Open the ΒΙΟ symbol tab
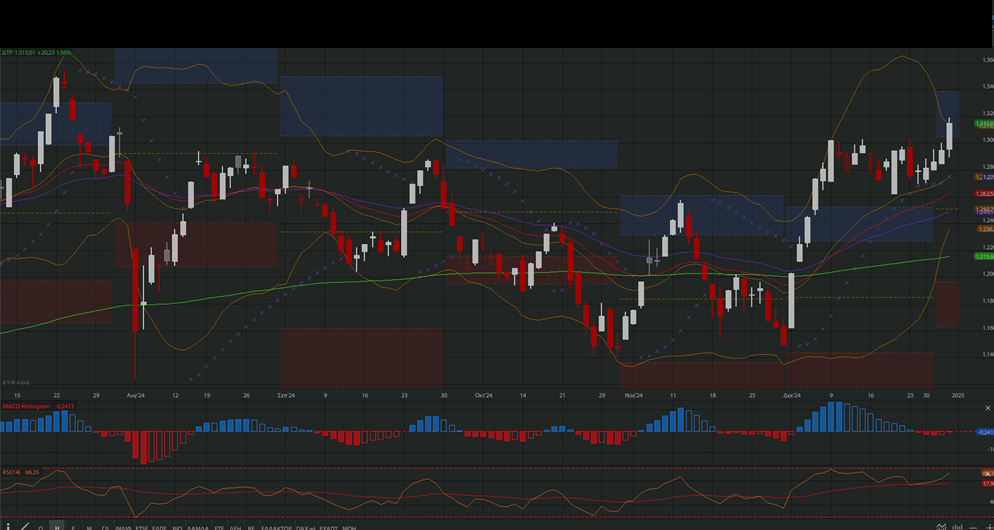The image size is (994, 530). 177,527
